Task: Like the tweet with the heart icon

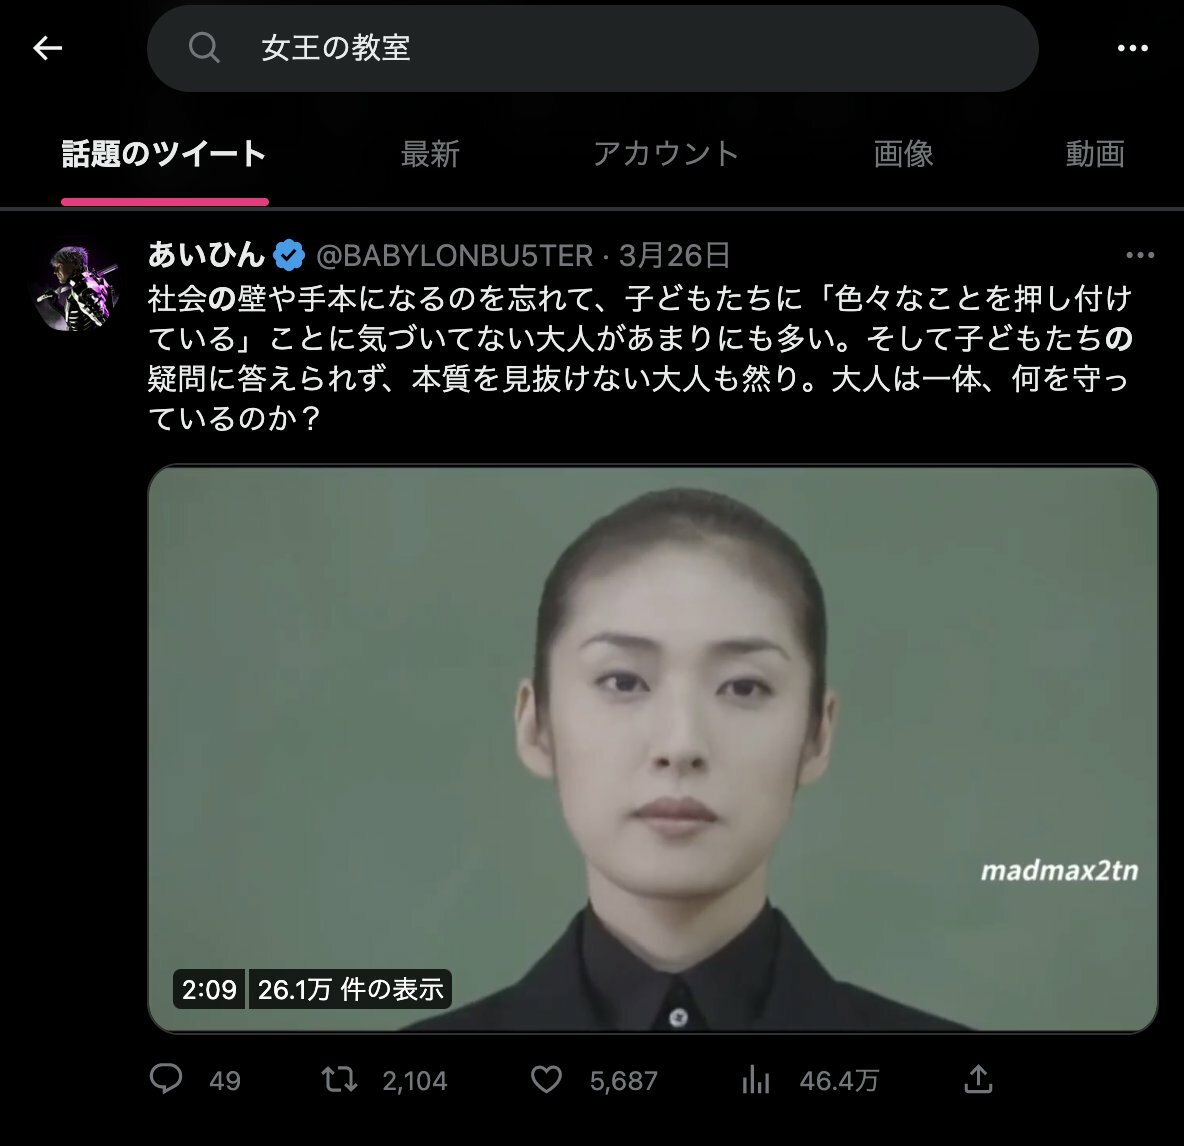Action: coord(546,1080)
